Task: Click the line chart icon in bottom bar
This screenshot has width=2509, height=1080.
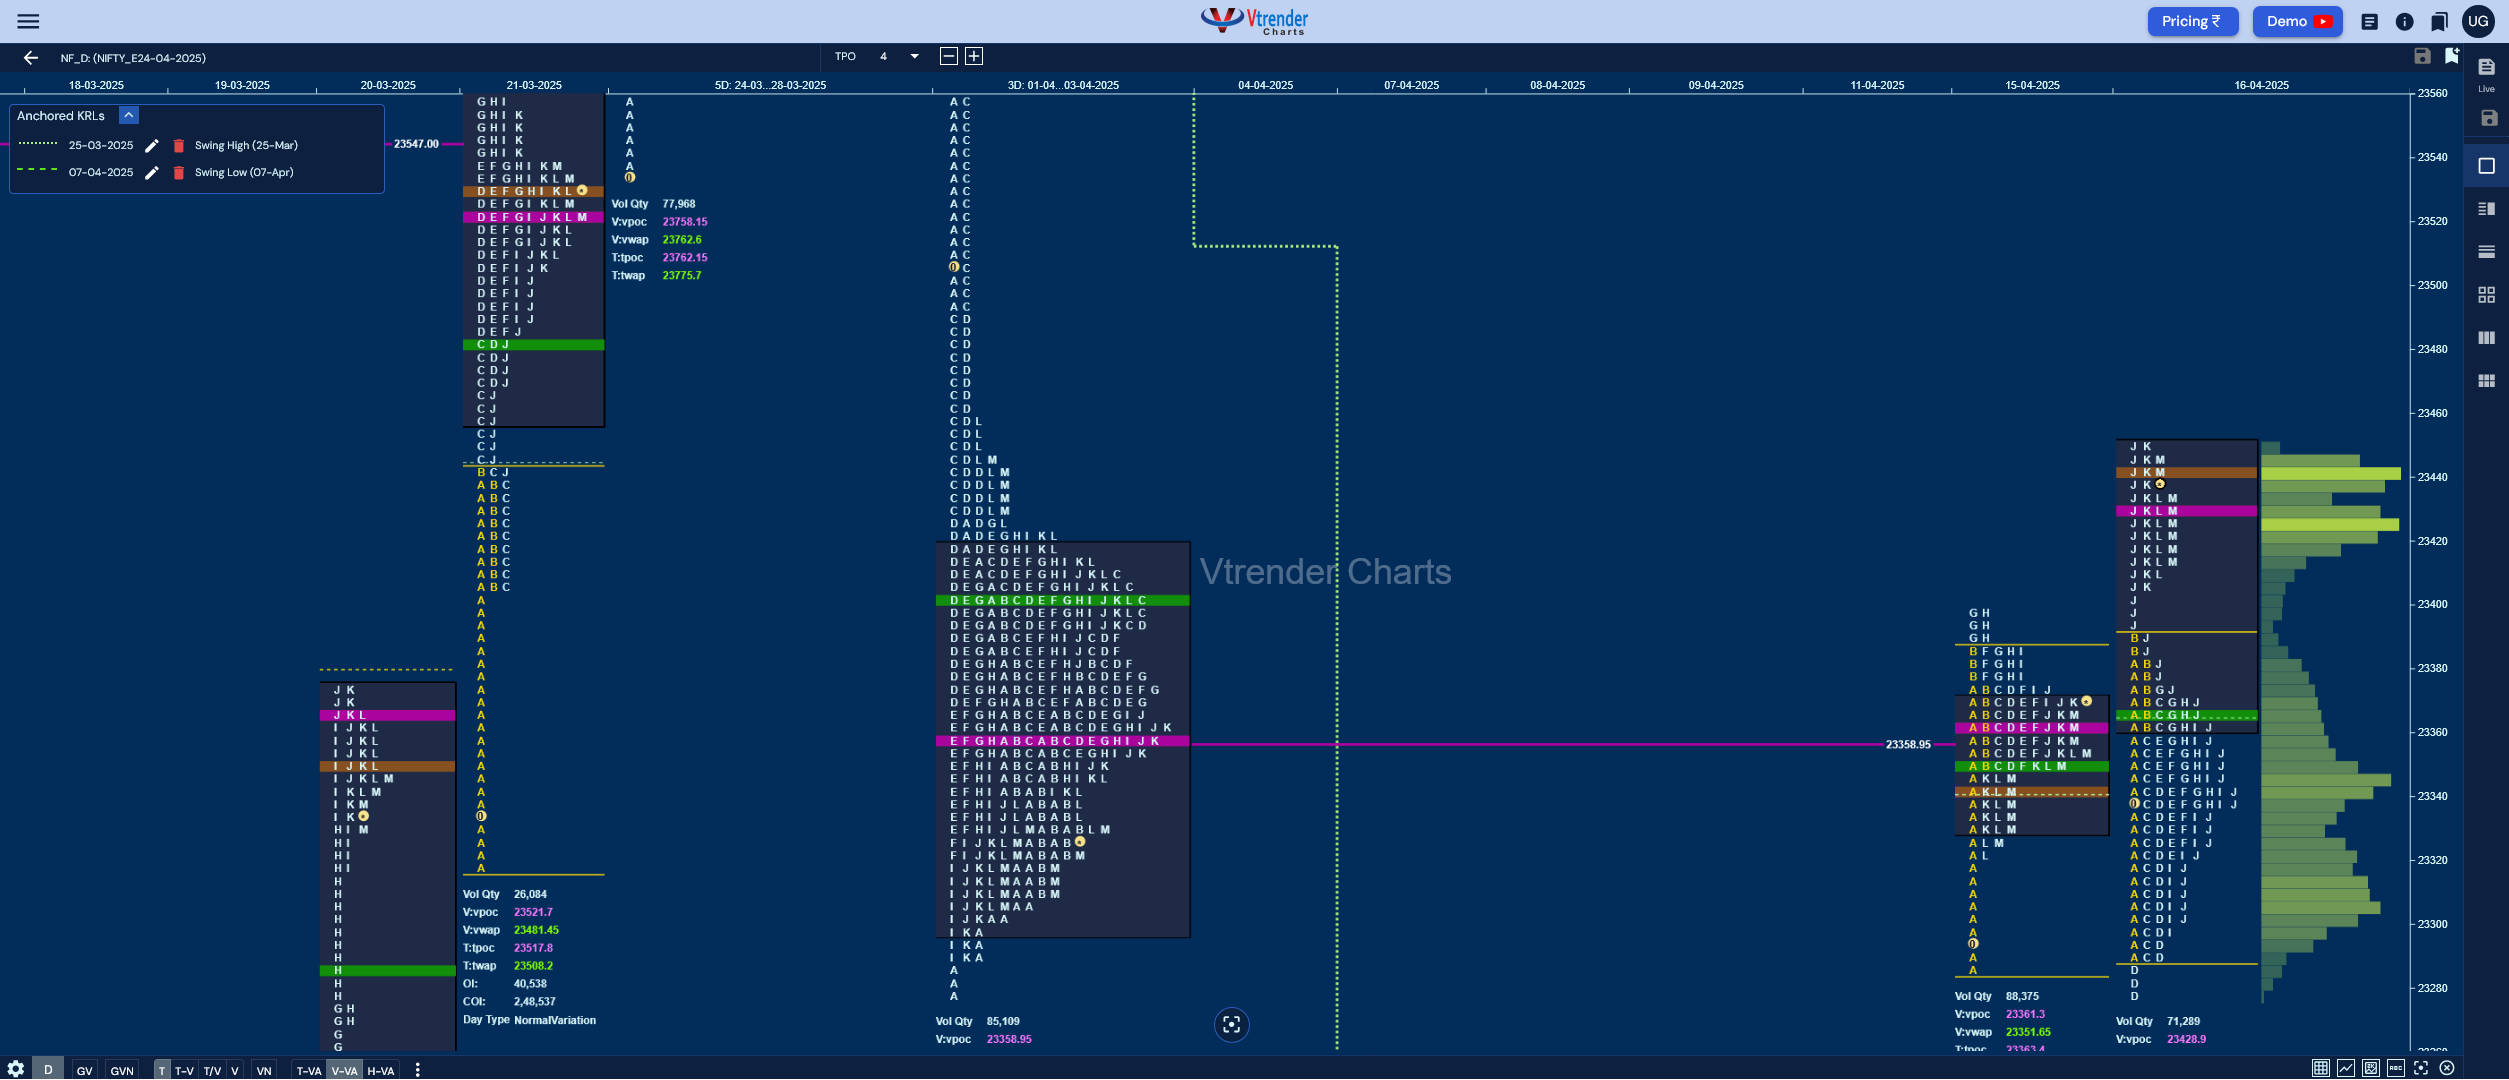Action: 2345,1068
